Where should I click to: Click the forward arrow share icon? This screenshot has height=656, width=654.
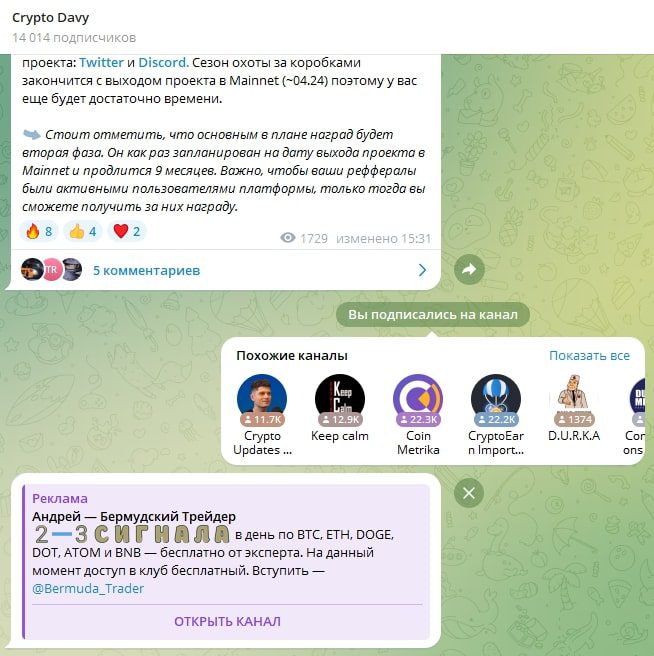tap(469, 269)
